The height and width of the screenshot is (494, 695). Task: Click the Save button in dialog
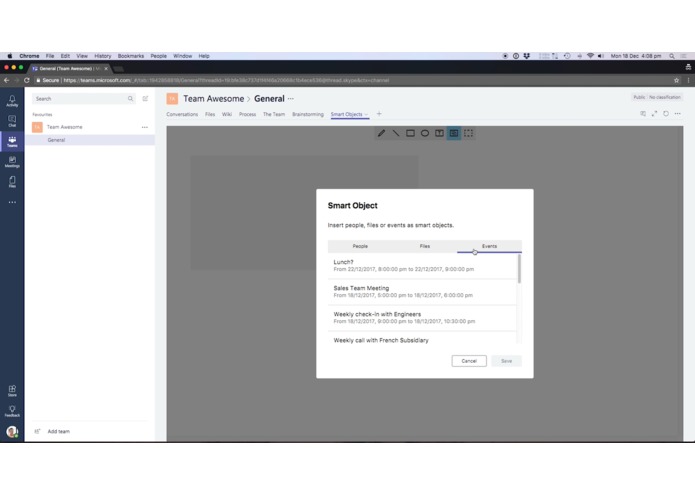(506, 361)
